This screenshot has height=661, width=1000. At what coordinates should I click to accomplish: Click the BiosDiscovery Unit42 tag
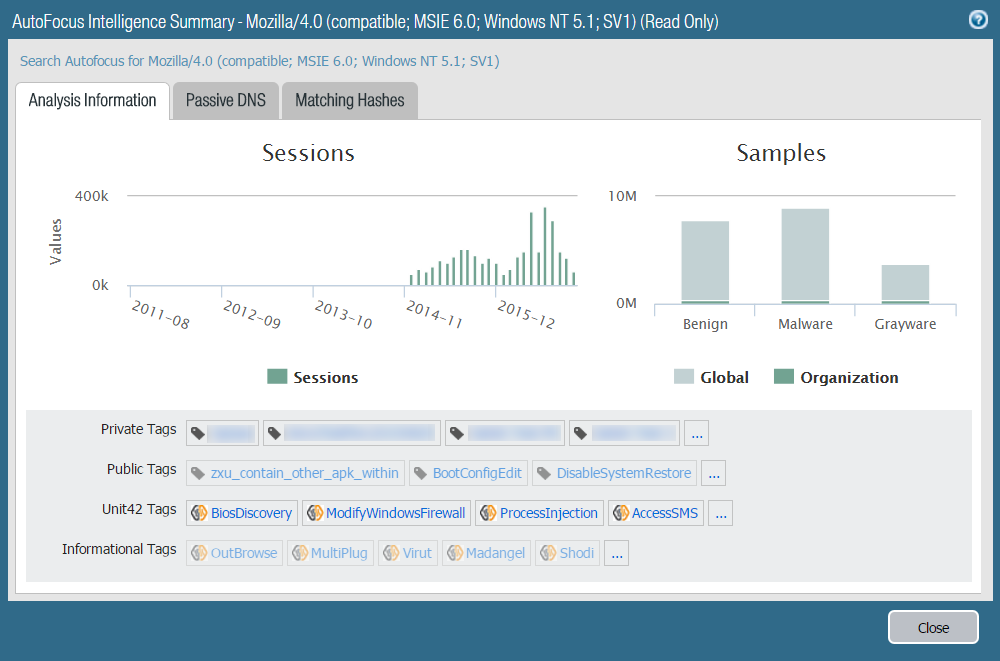pos(242,513)
